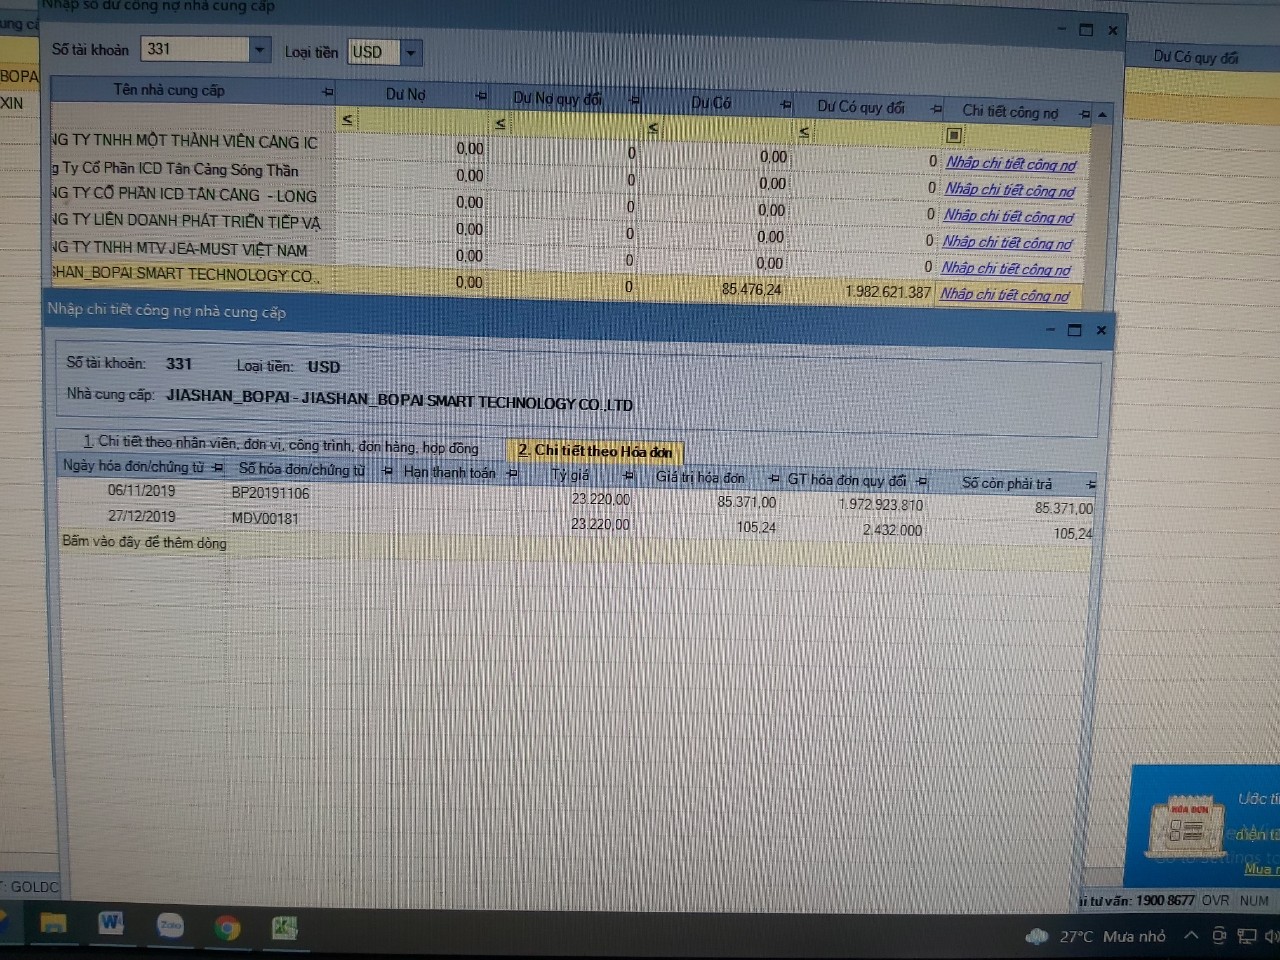1280x960 pixels.
Task: Pin the GT hóa đơn quy đổi column
Action: (922, 481)
